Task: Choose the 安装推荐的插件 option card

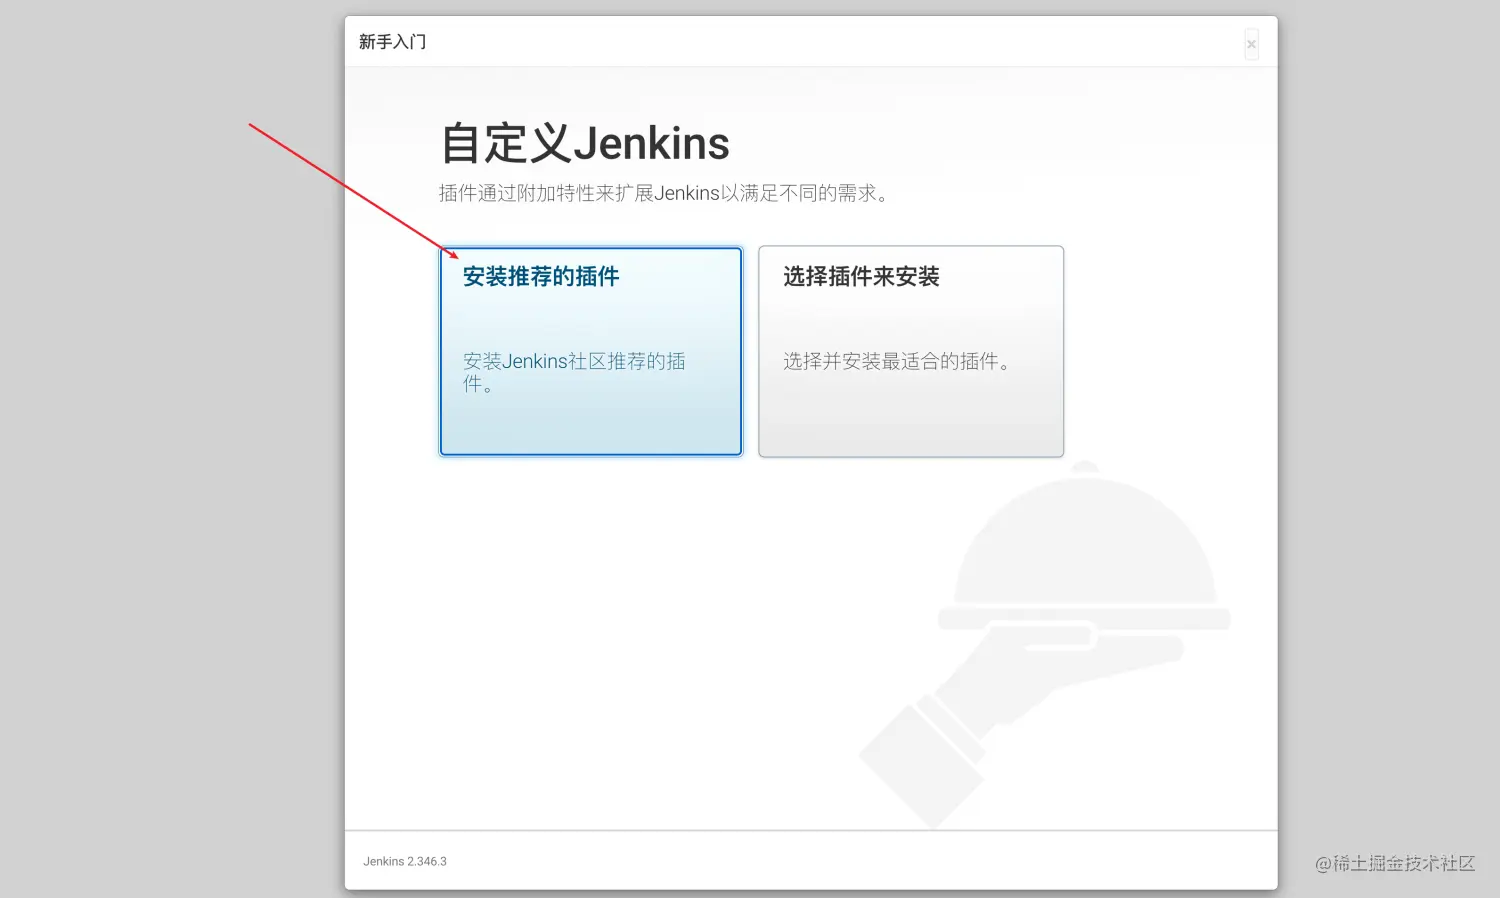Action: 591,351
